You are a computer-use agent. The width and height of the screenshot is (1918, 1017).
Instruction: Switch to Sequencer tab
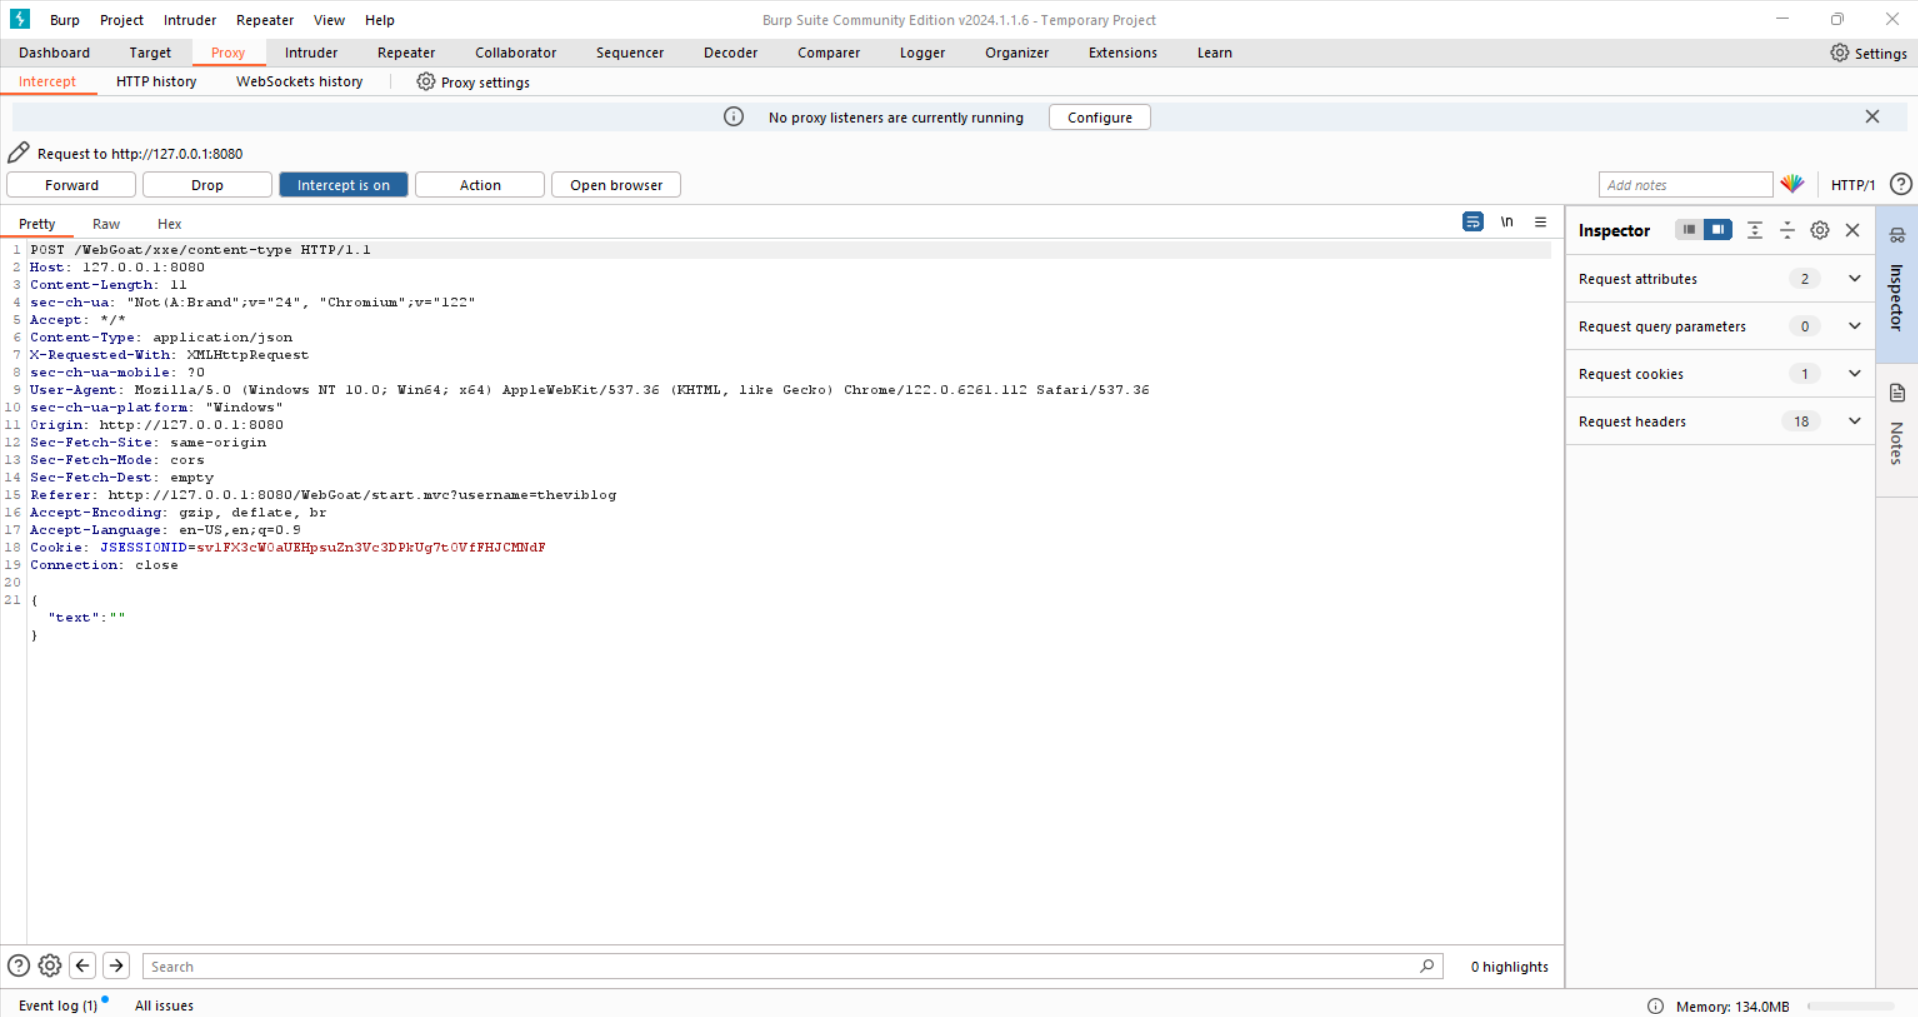coord(630,53)
